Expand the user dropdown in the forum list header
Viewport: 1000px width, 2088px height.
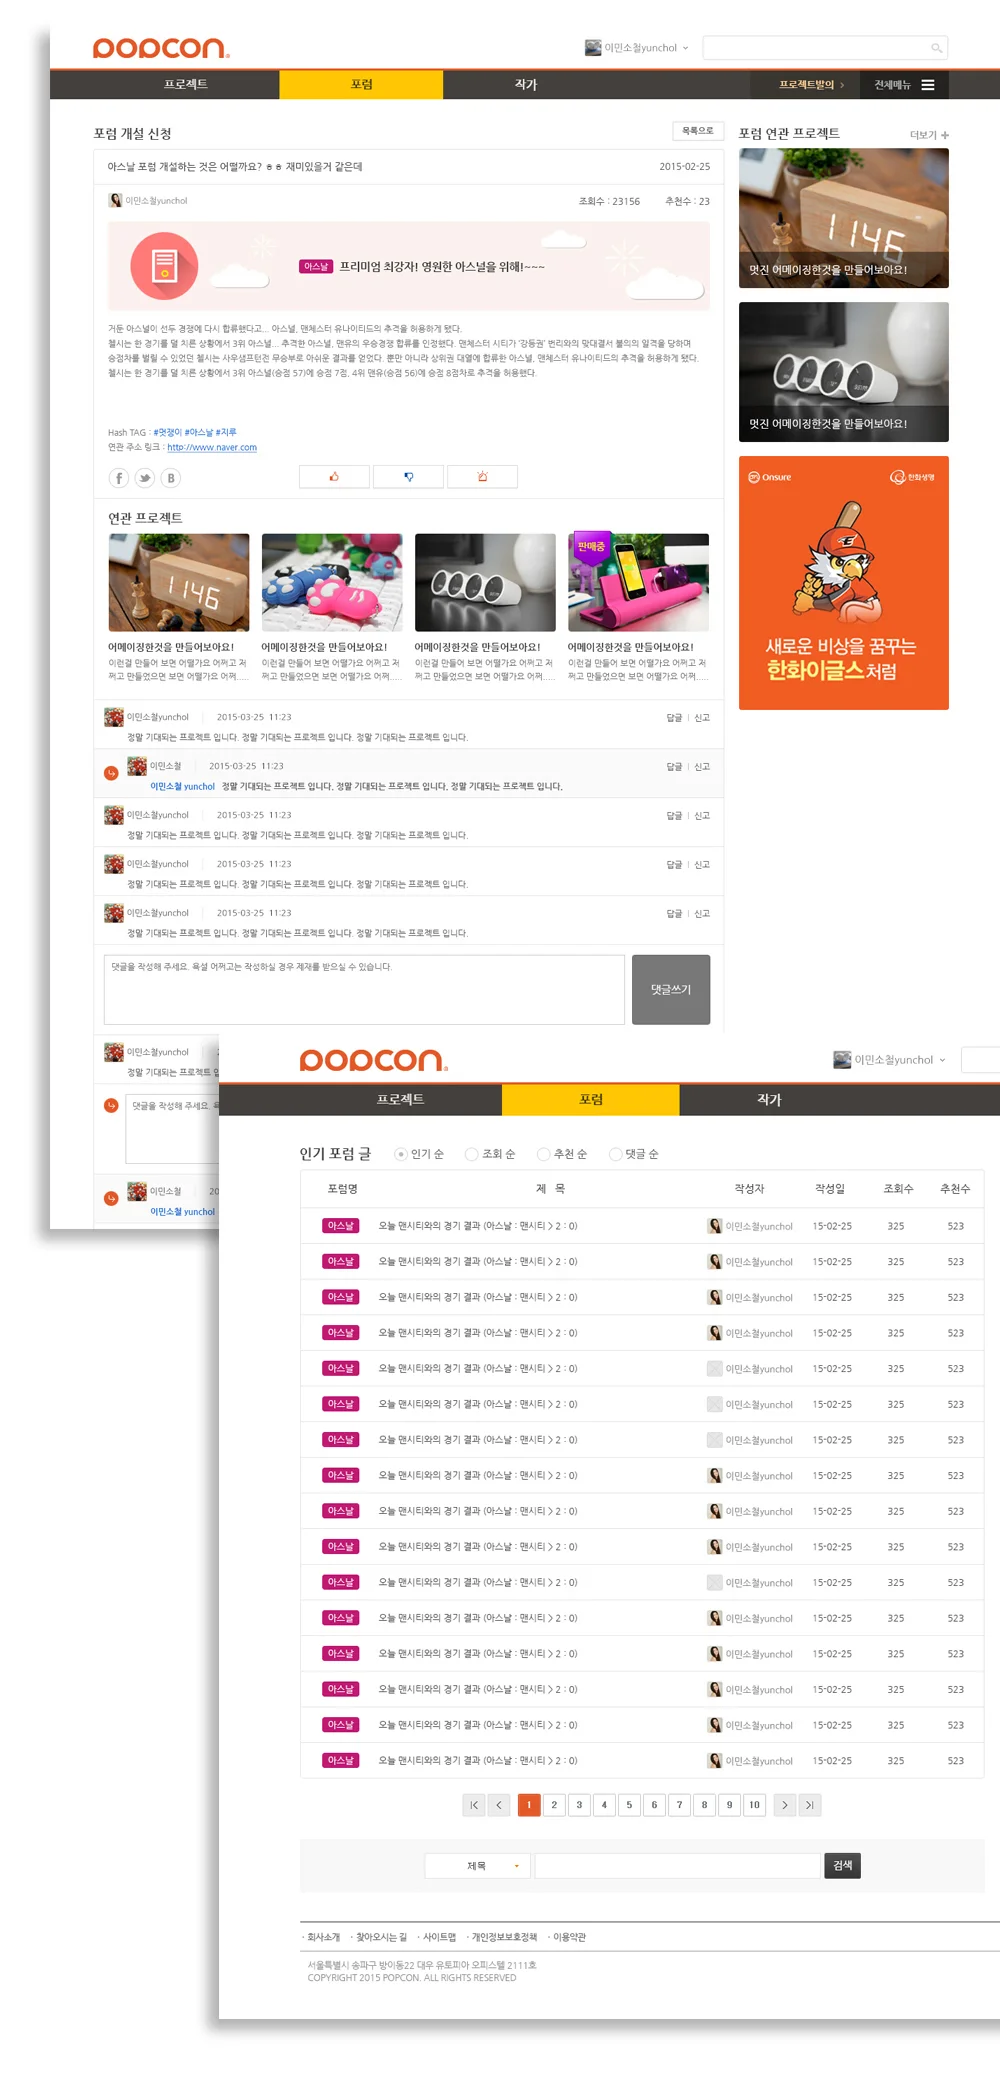pos(942,1060)
